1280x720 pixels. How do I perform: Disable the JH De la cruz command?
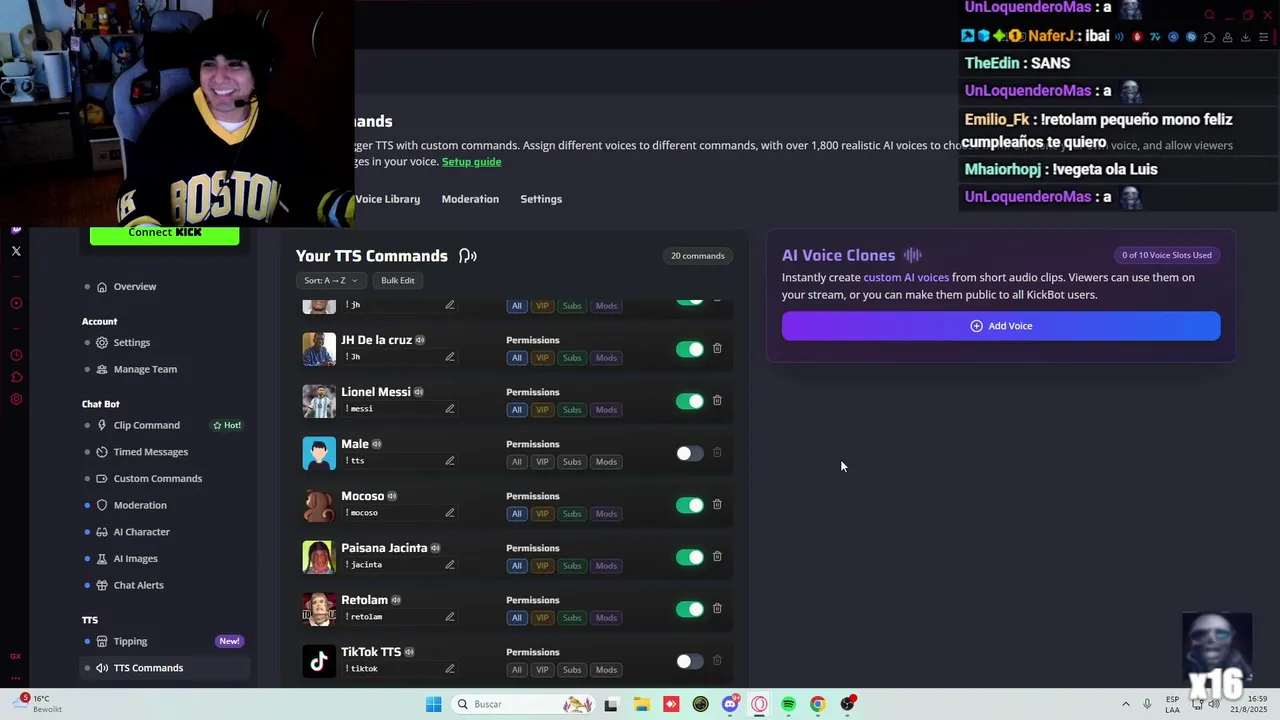[690, 349]
